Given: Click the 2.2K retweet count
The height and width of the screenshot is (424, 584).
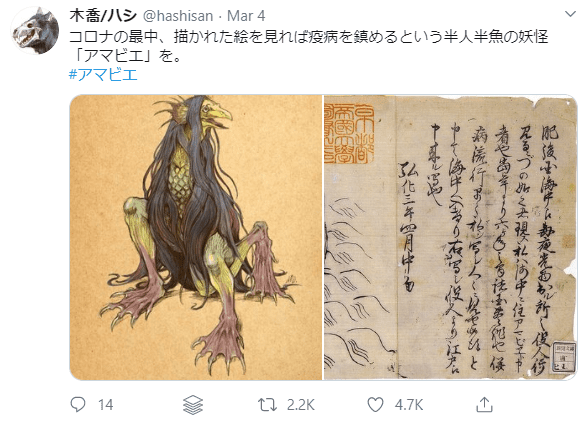Looking at the screenshot, I should tap(301, 405).
